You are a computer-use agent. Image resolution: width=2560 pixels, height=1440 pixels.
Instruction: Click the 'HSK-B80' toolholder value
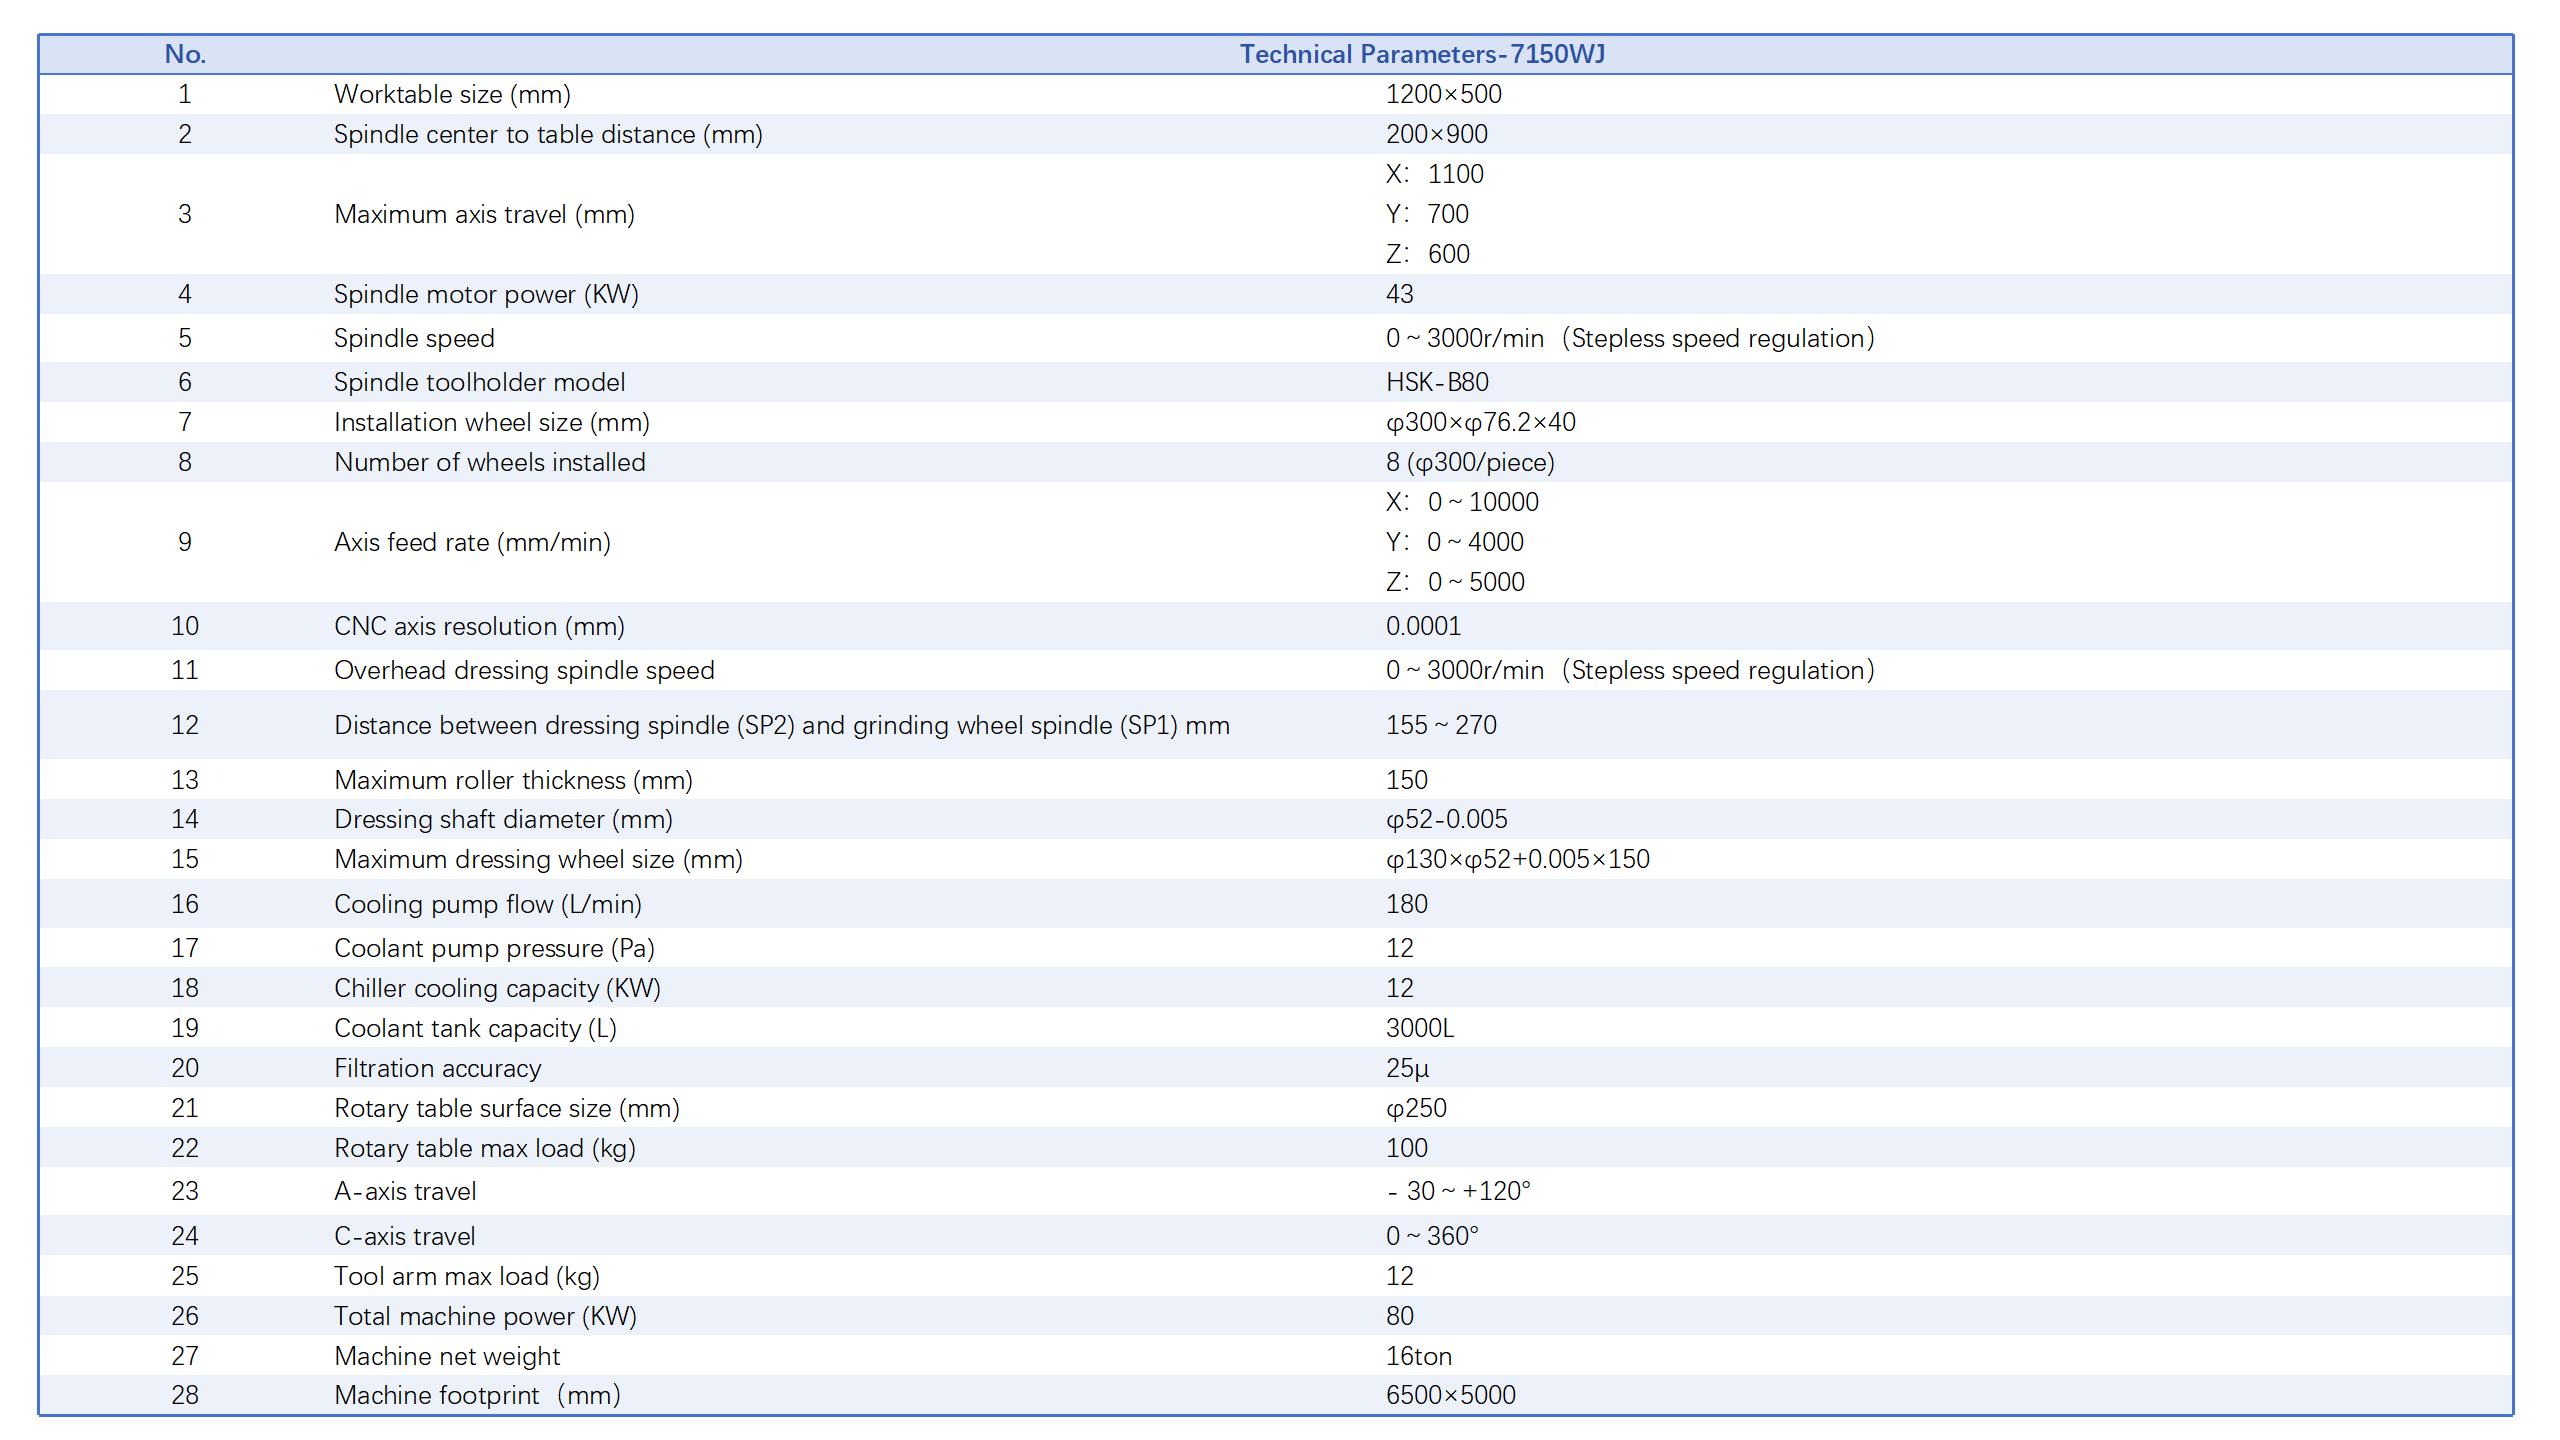coord(1437,382)
